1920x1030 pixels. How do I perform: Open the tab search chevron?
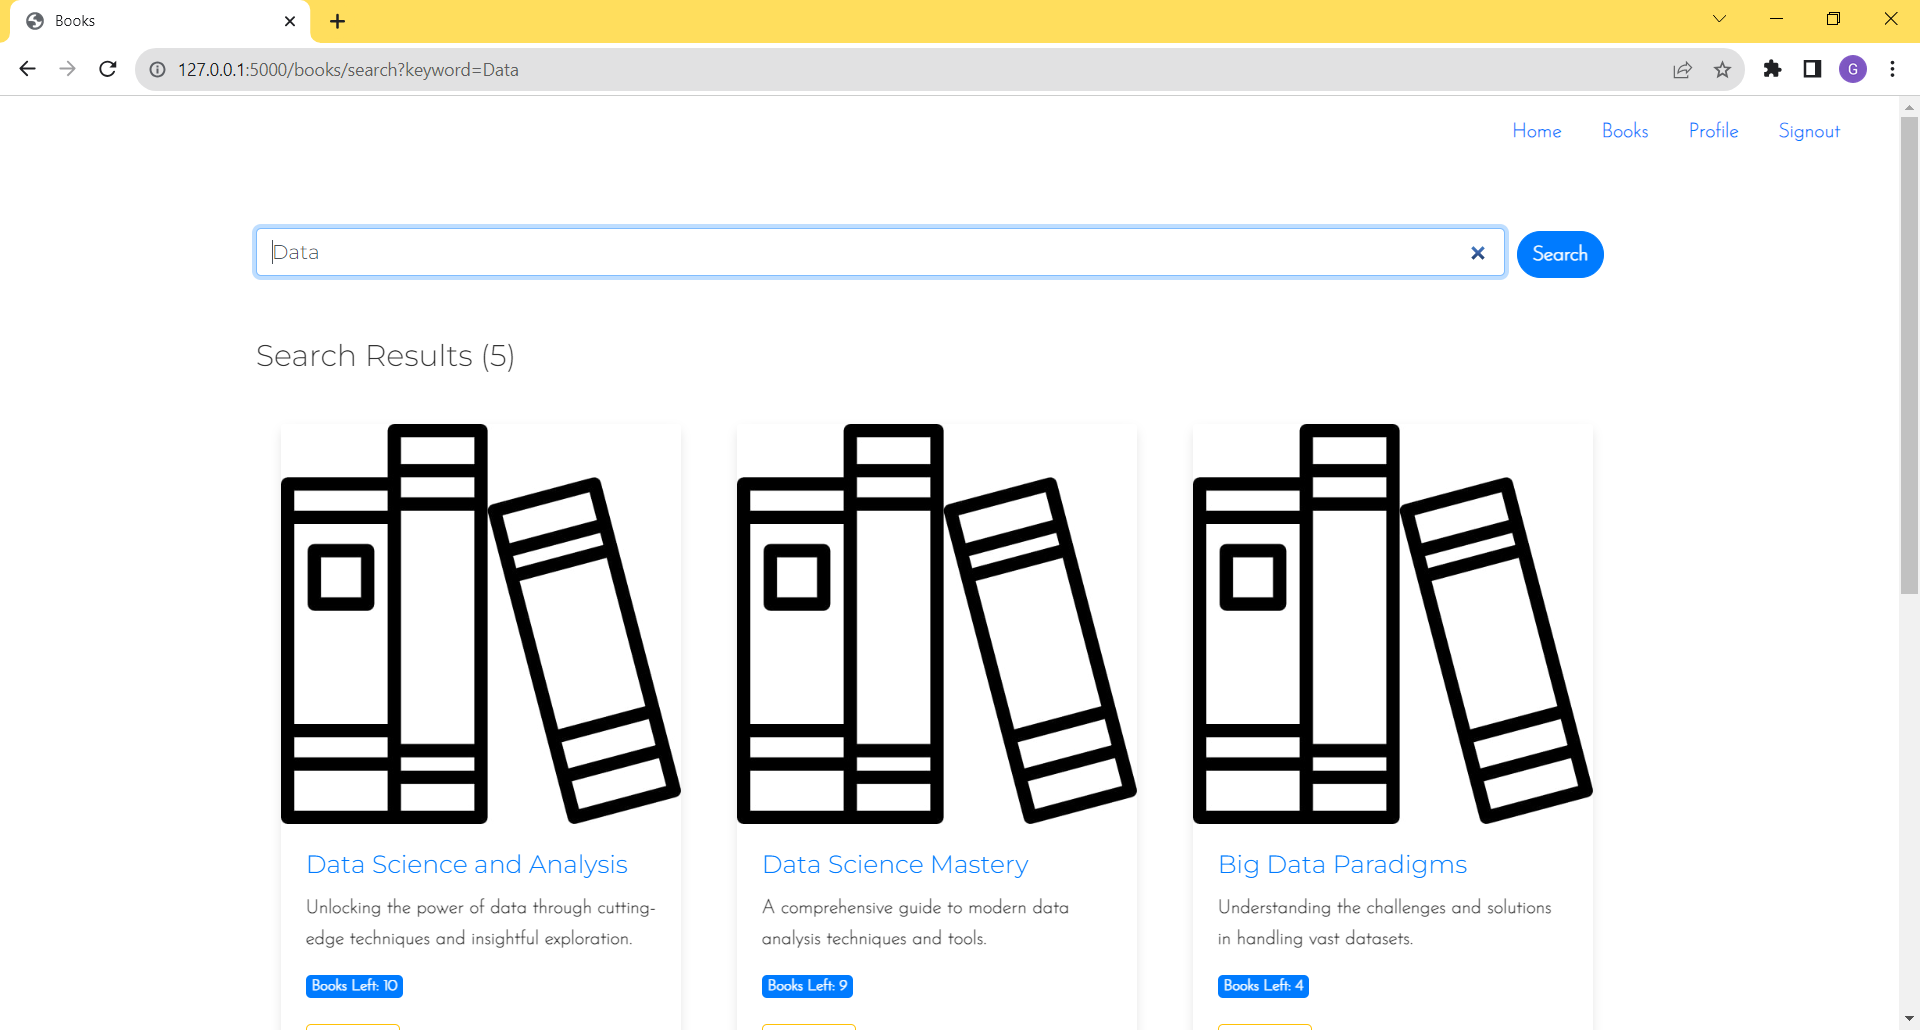point(1719,19)
